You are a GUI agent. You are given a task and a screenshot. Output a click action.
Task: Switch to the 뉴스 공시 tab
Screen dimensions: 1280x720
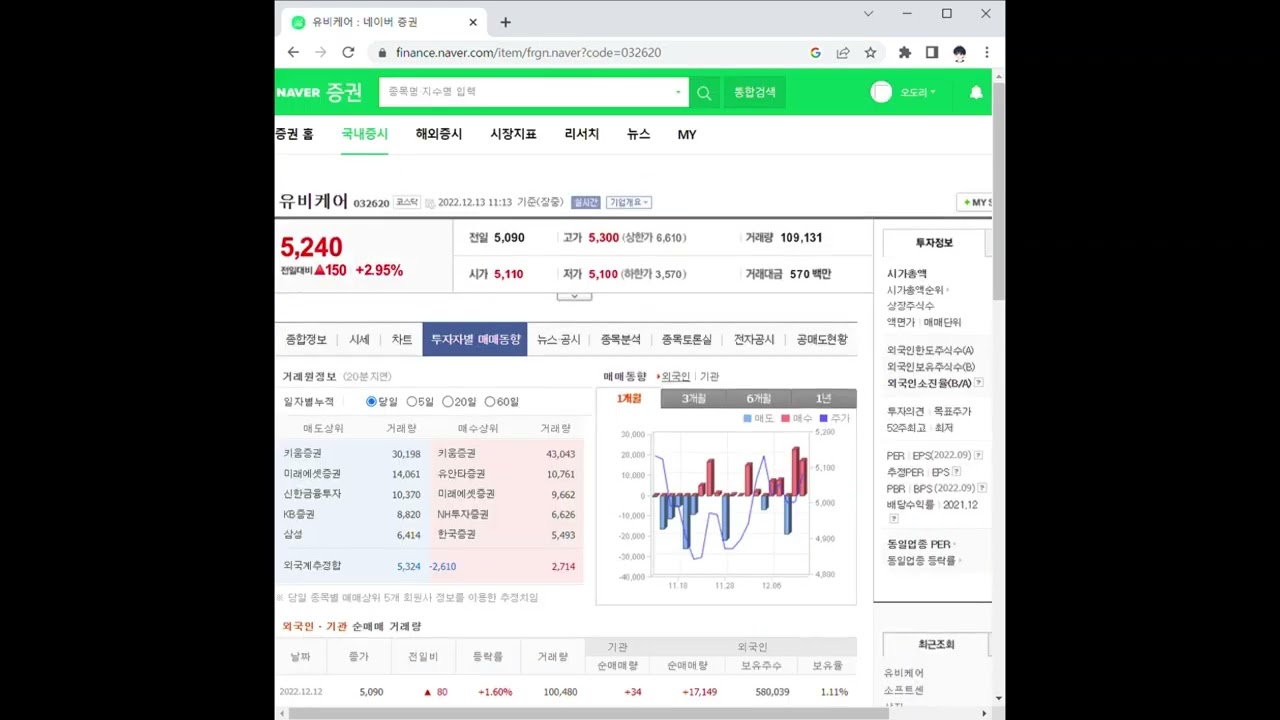(x=558, y=340)
